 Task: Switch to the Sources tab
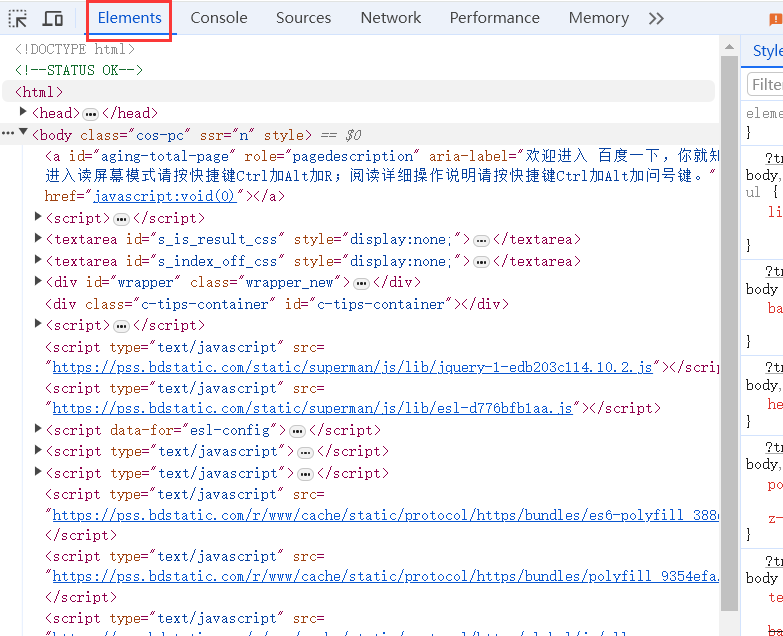coord(303,18)
